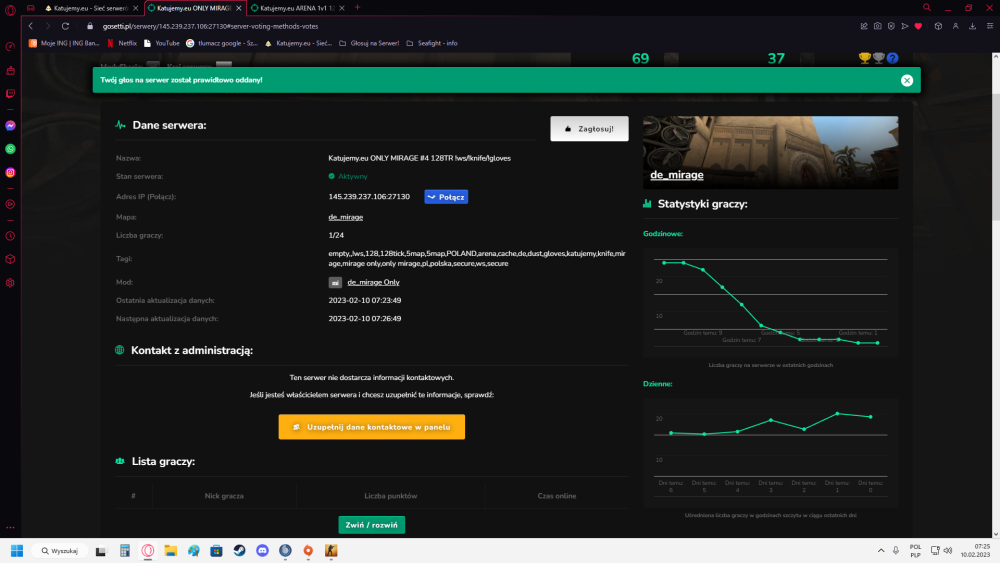Image resolution: width=1000 pixels, height=563 pixels.
Task: Click the address bar URL field
Action: (x=472, y=26)
